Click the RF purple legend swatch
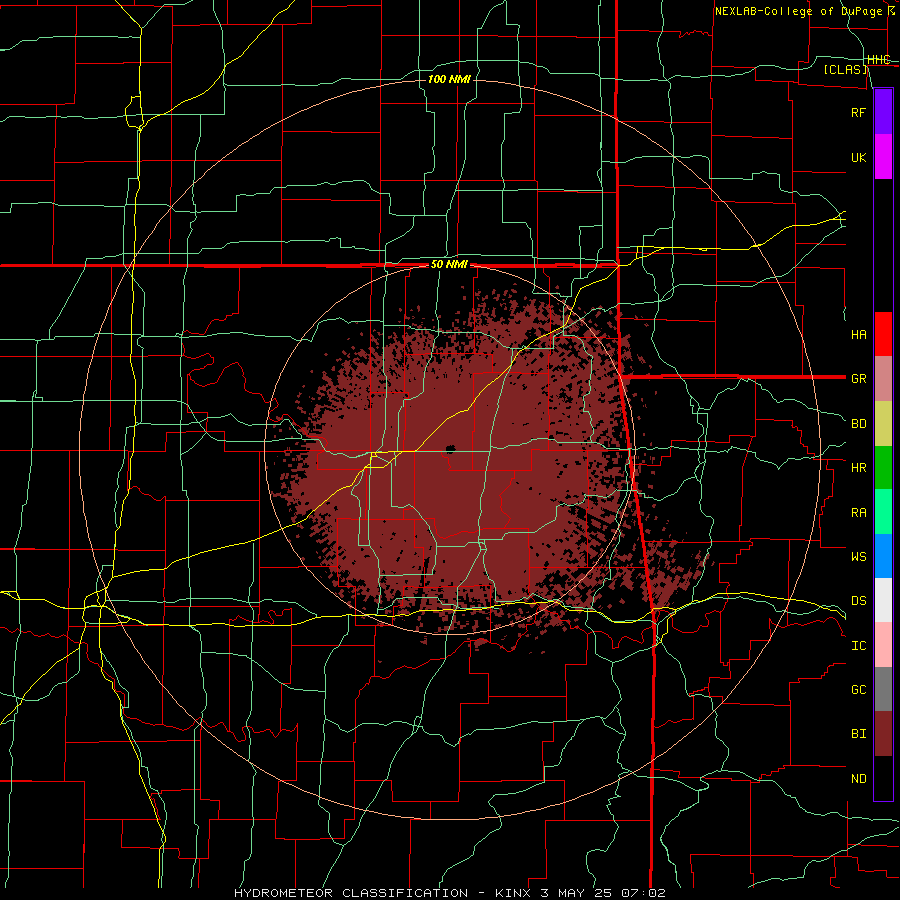Screen dimensions: 900x900 883,112
